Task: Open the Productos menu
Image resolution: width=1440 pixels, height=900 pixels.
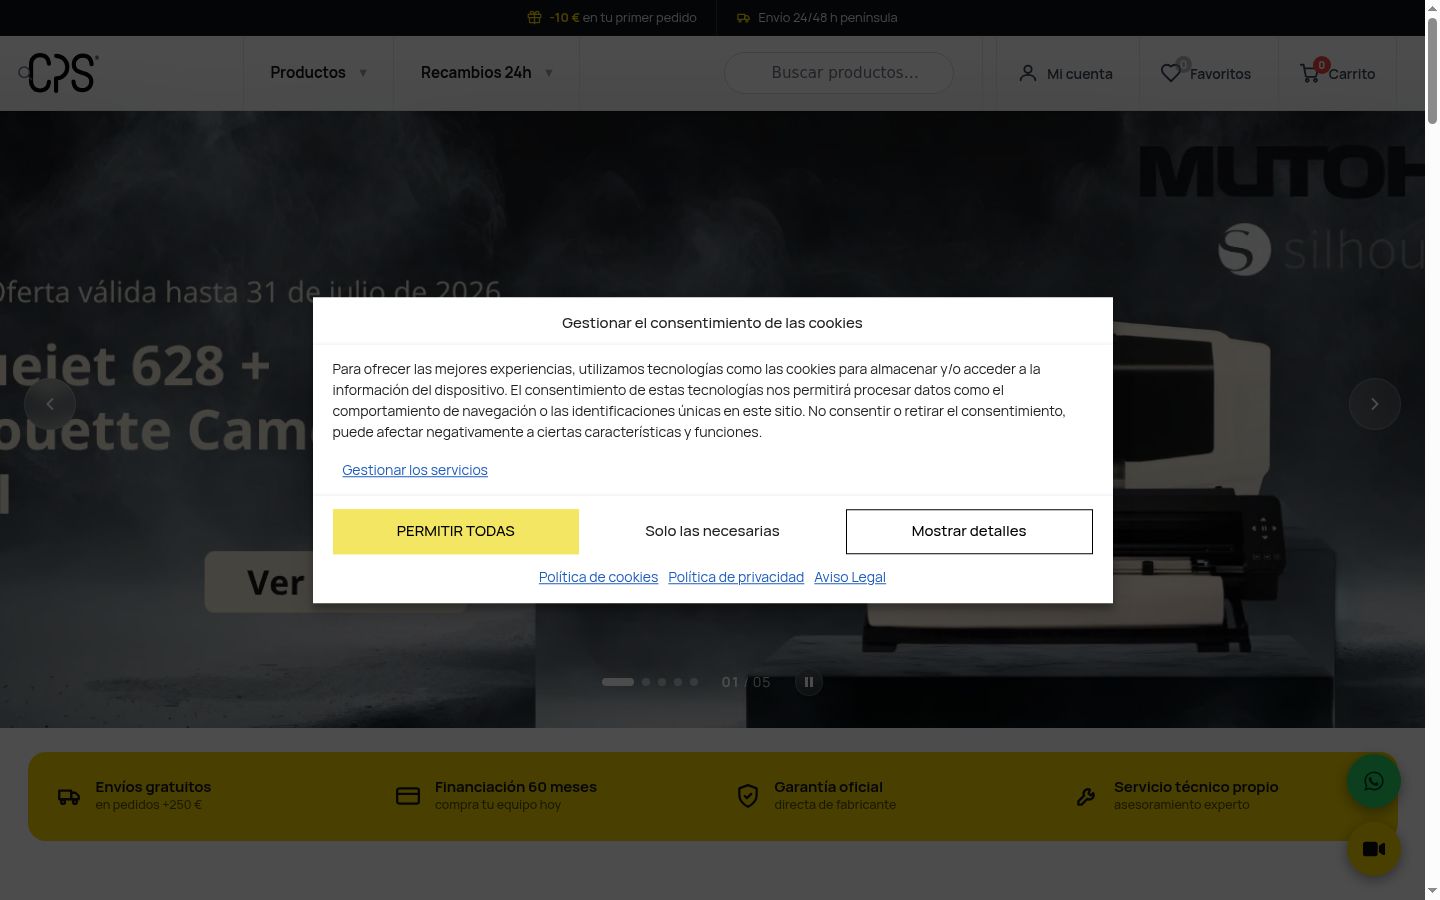Action: pos(308,72)
